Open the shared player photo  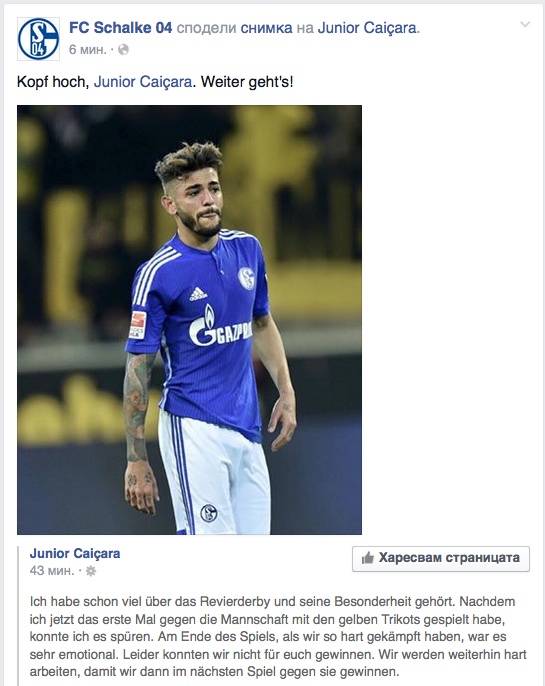(189, 320)
